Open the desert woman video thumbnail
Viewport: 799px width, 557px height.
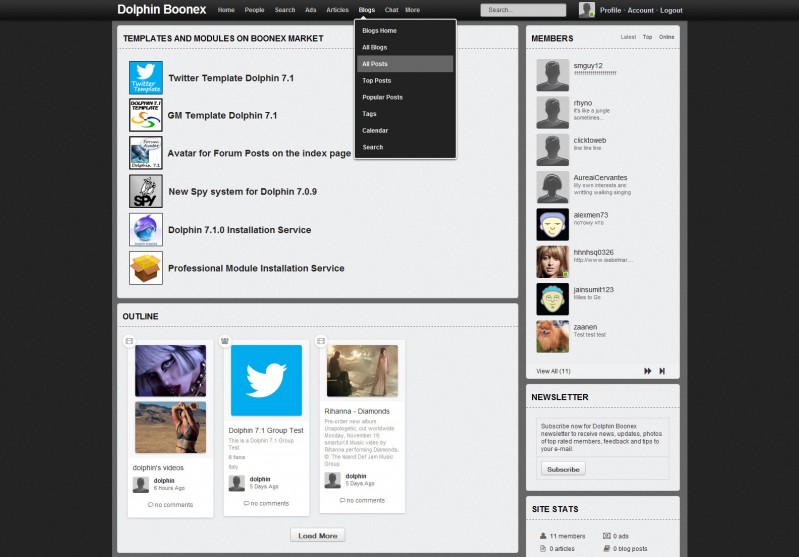170,427
